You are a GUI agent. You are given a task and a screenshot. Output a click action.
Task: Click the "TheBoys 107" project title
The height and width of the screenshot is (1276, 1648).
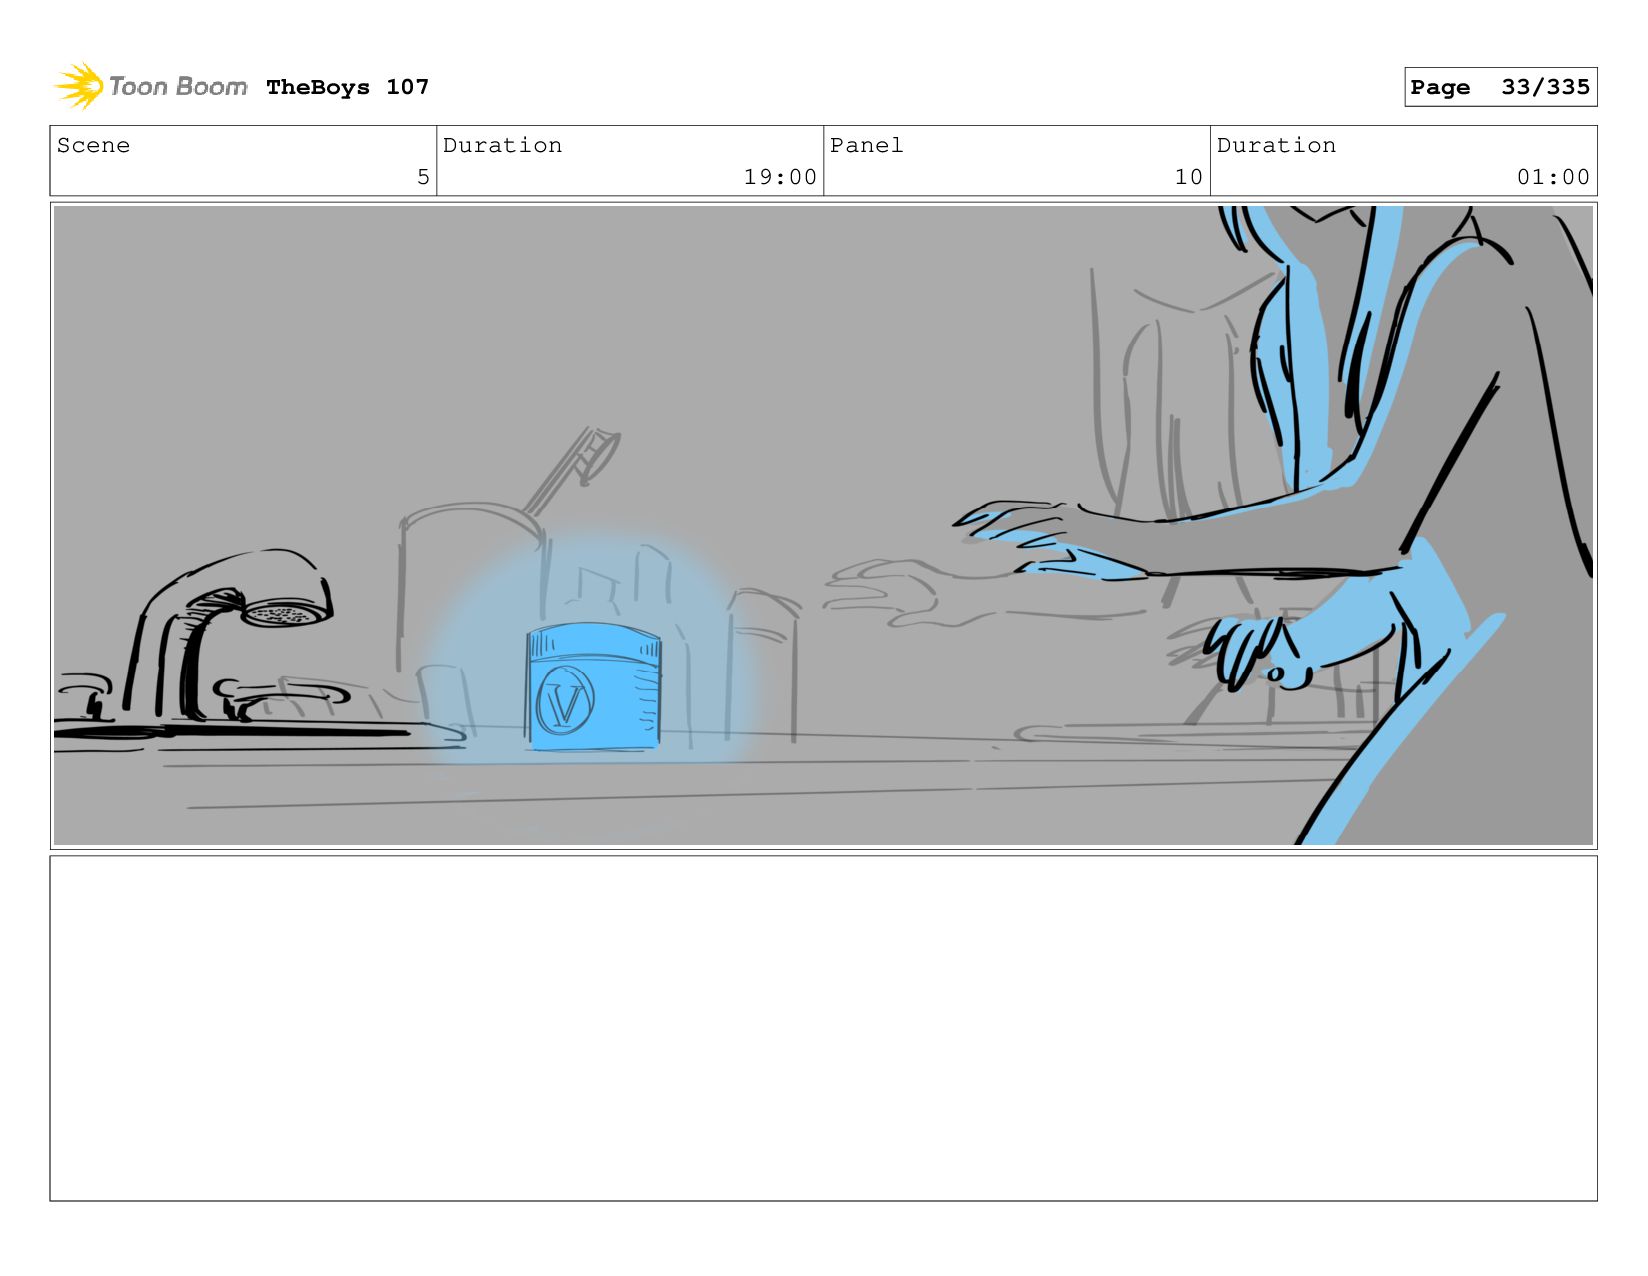click(x=347, y=87)
